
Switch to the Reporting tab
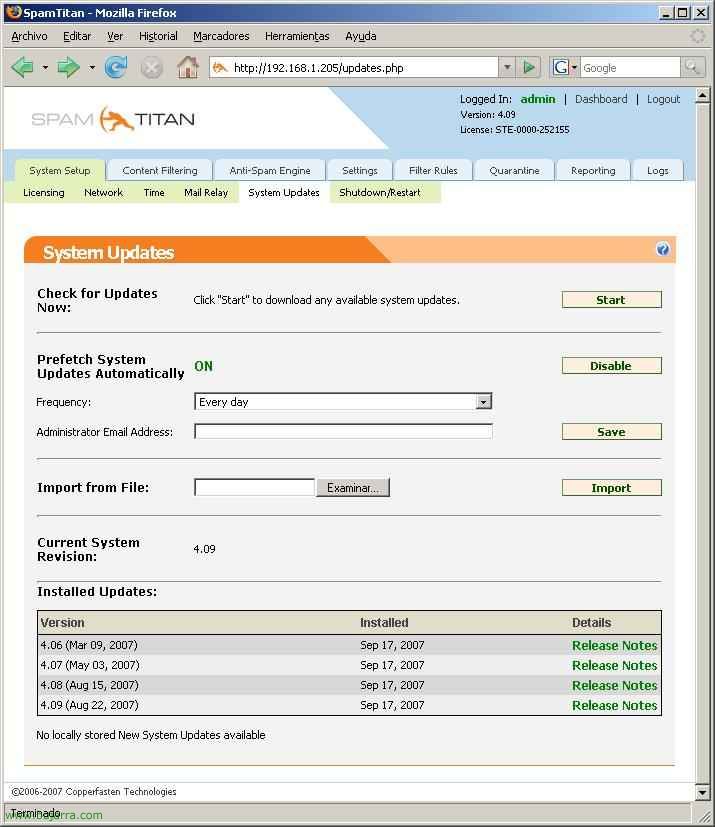pos(593,170)
